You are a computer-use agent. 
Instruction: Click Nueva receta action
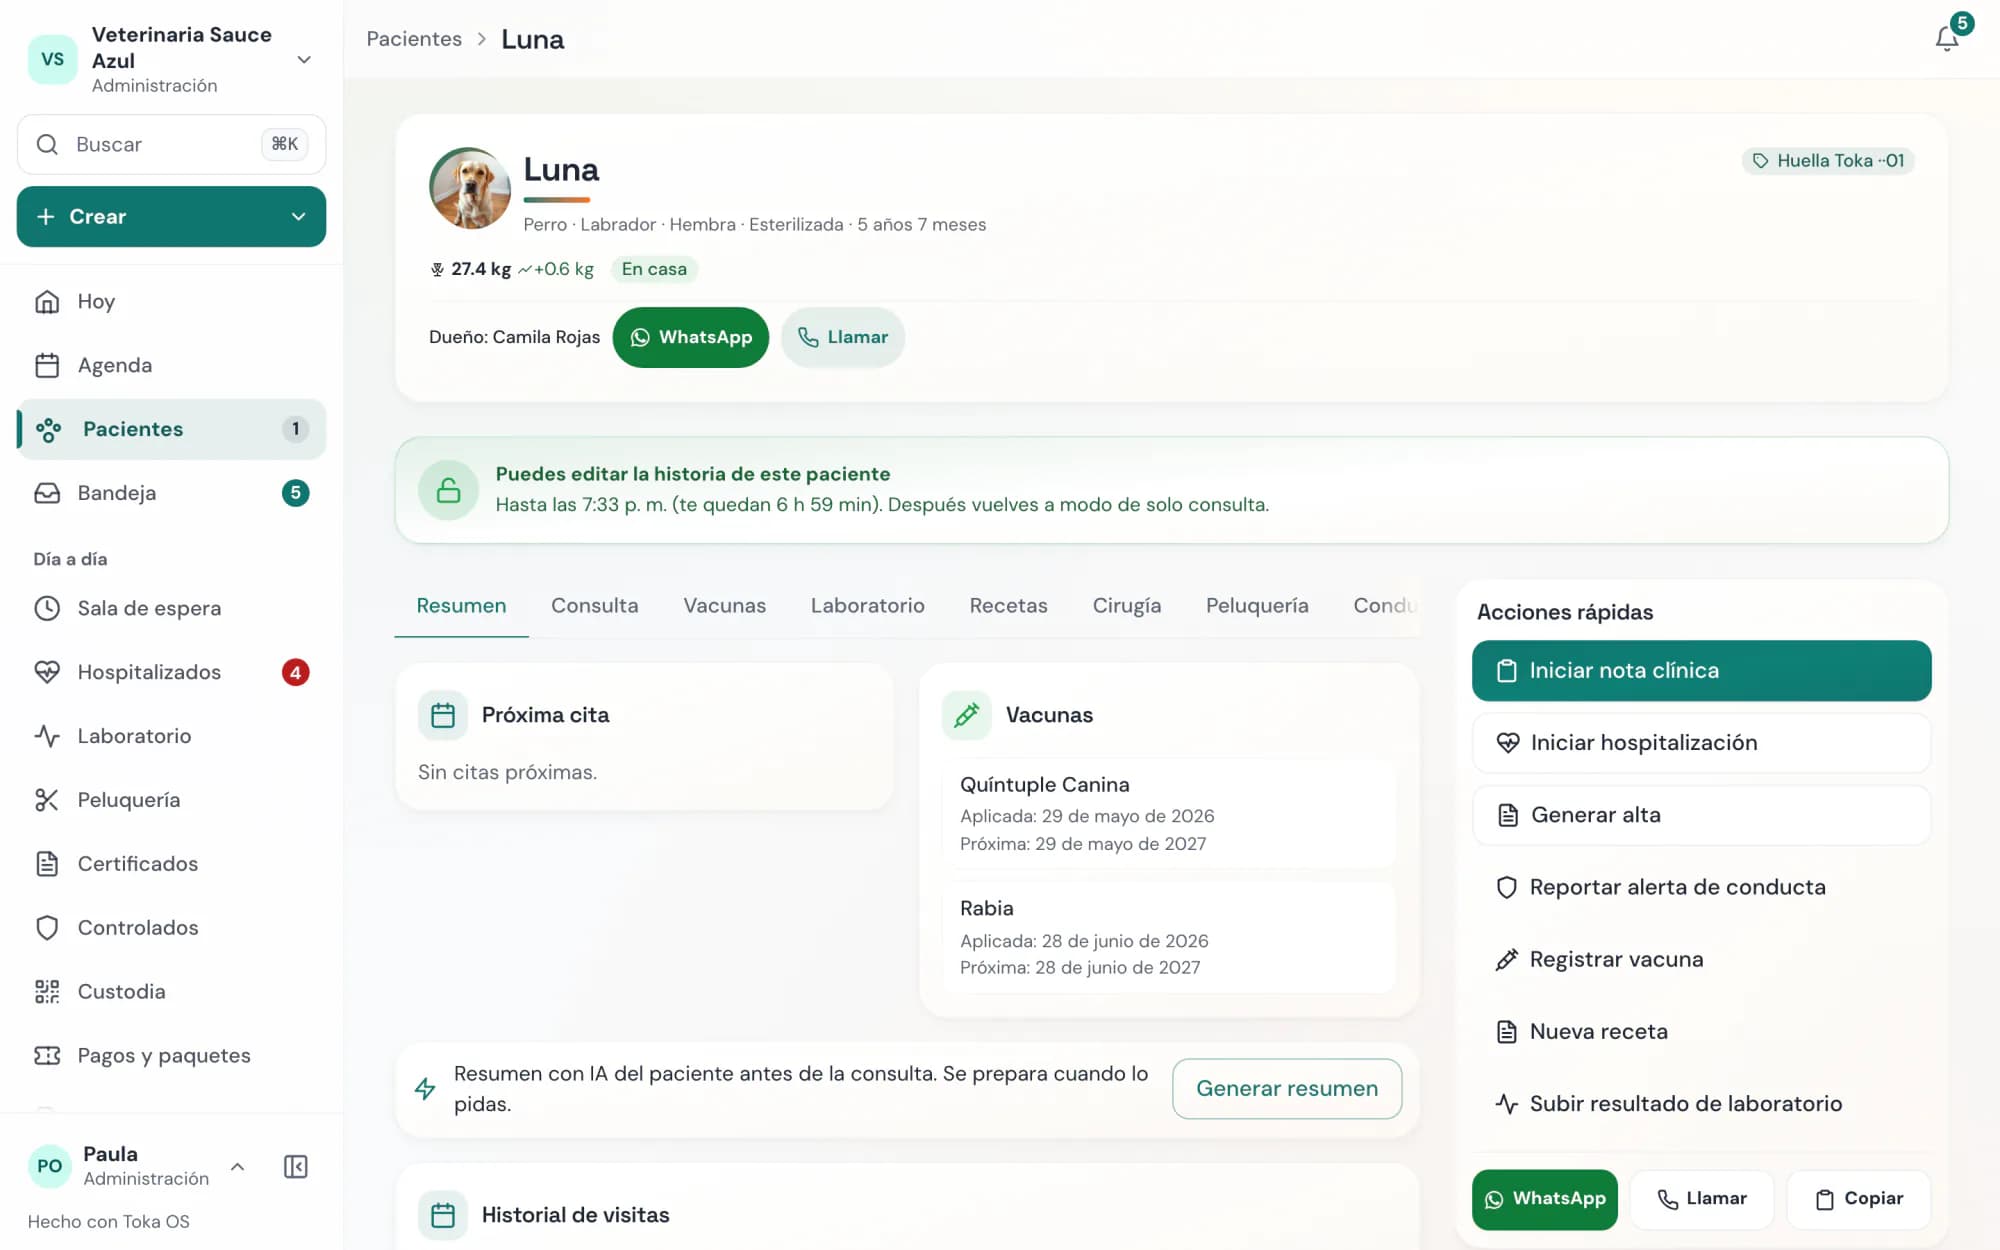click(x=1701, y=1031)
